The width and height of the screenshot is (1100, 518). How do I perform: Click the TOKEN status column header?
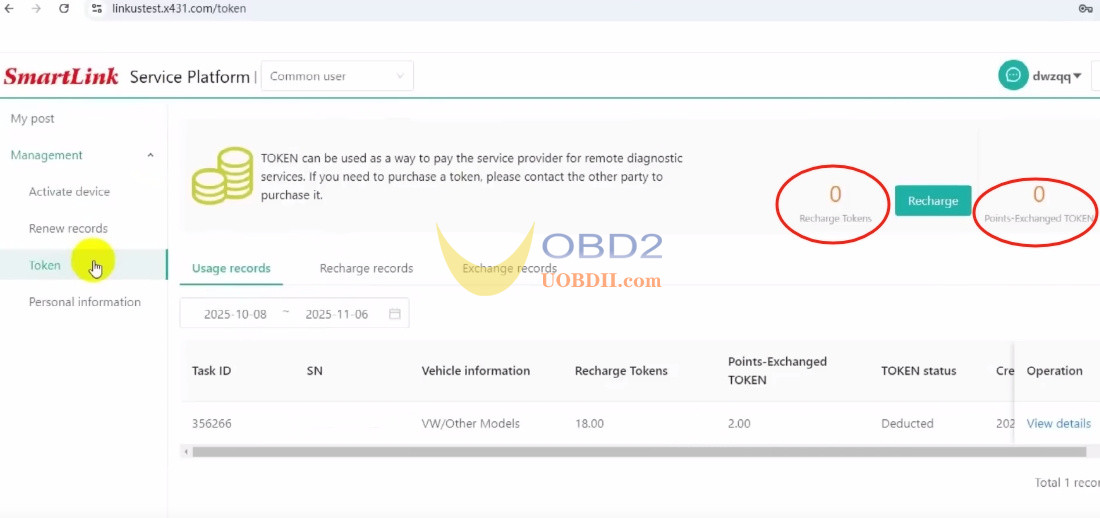click(x=918, y=371)
